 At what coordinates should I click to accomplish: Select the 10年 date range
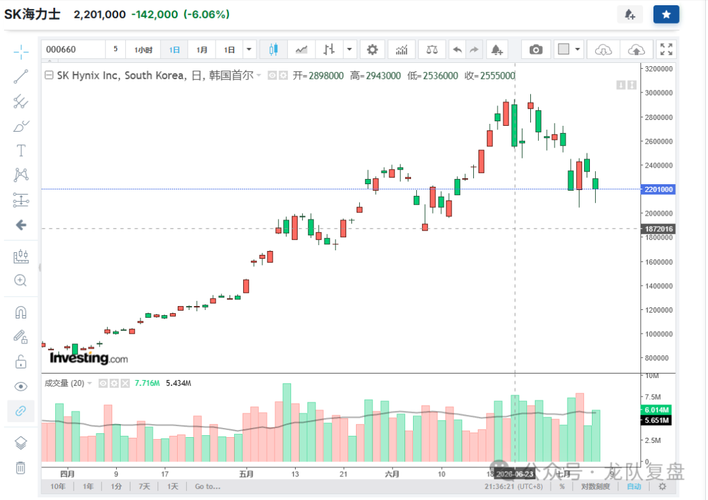pyautogui.click(x=58, y=486)
